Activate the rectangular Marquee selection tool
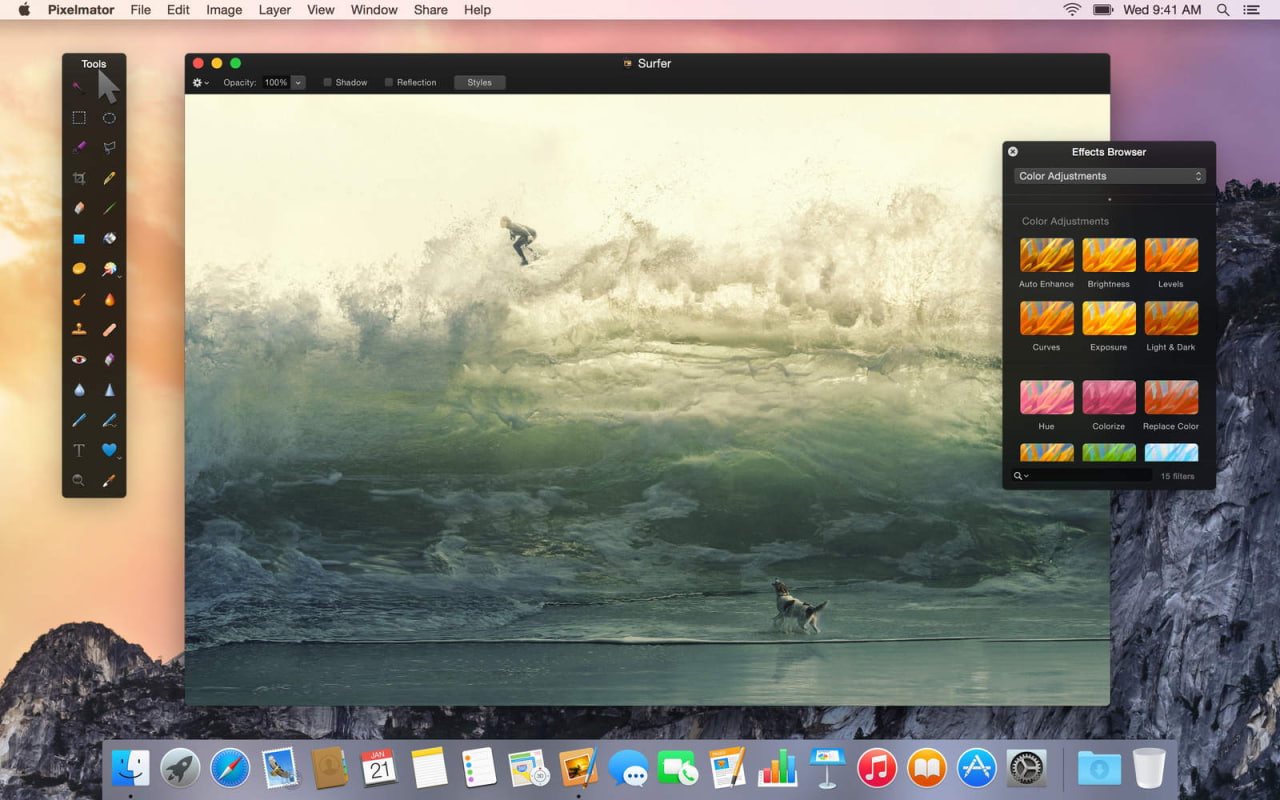Screen dimensions: 1280x800 coord(78,117)
